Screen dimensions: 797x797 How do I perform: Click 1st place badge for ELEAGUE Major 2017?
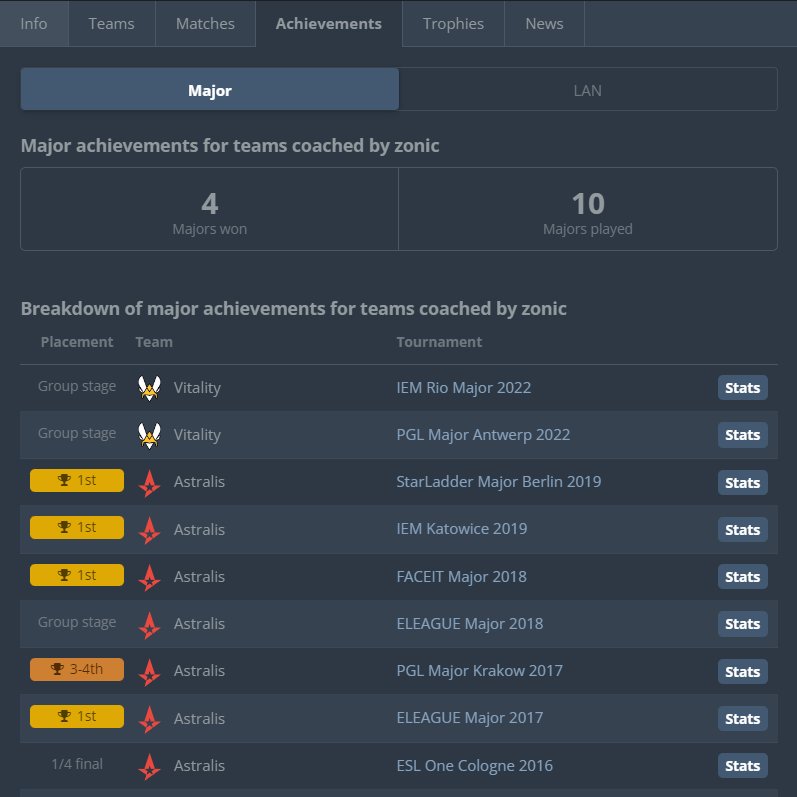click(x=77, y=716)
